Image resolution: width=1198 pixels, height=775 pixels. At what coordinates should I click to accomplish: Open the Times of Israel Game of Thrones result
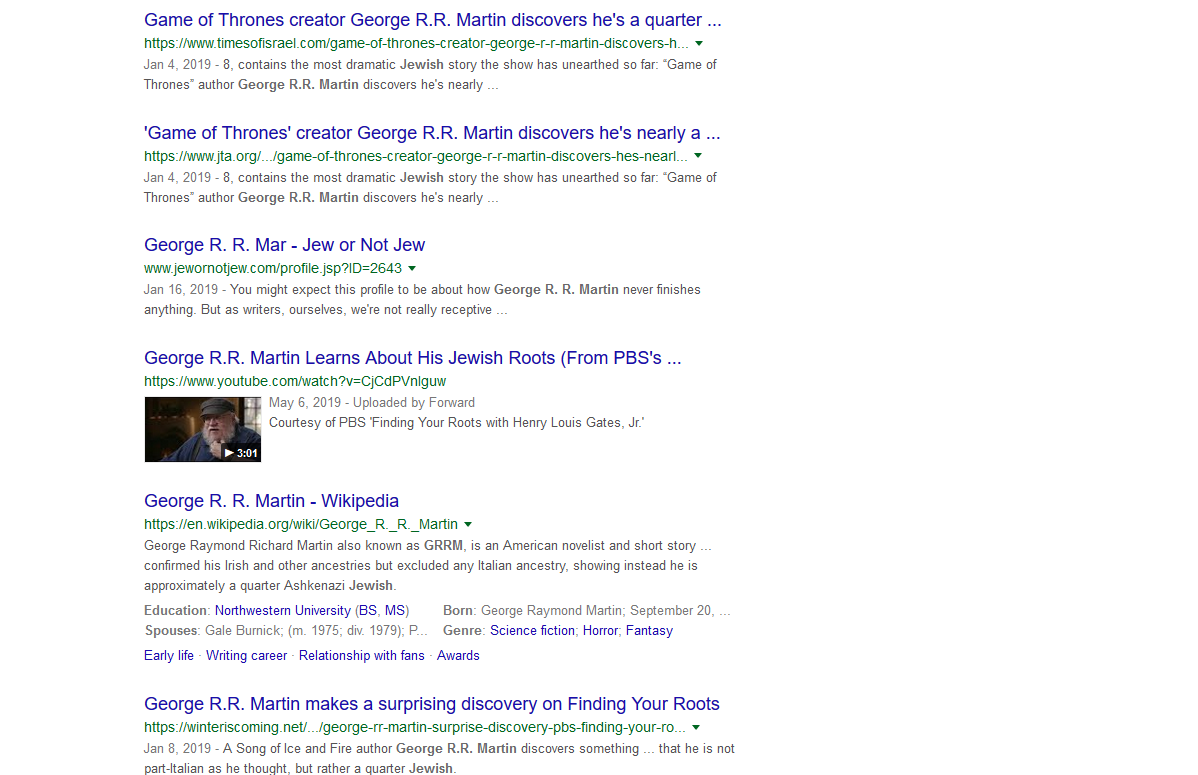pyautogui.click(x=432, y=20)
